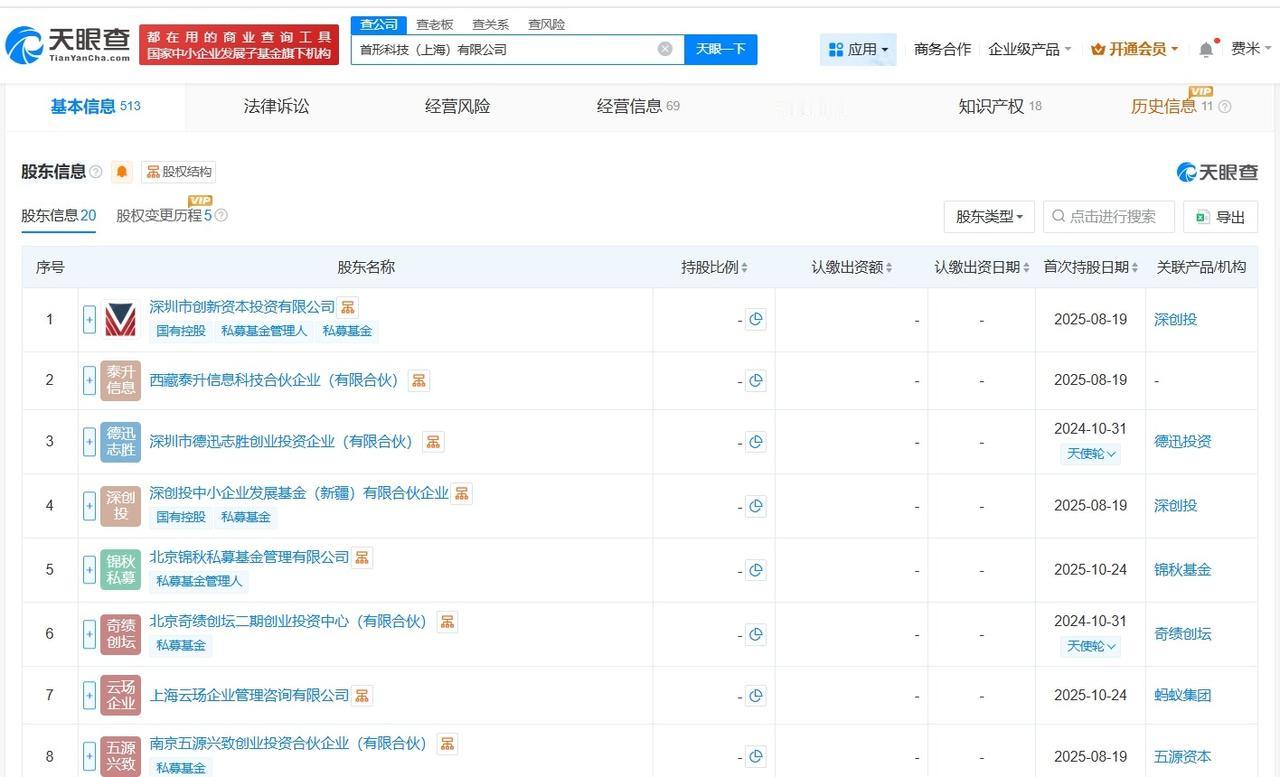Open the 商务合作 link

tap(943, 49)
